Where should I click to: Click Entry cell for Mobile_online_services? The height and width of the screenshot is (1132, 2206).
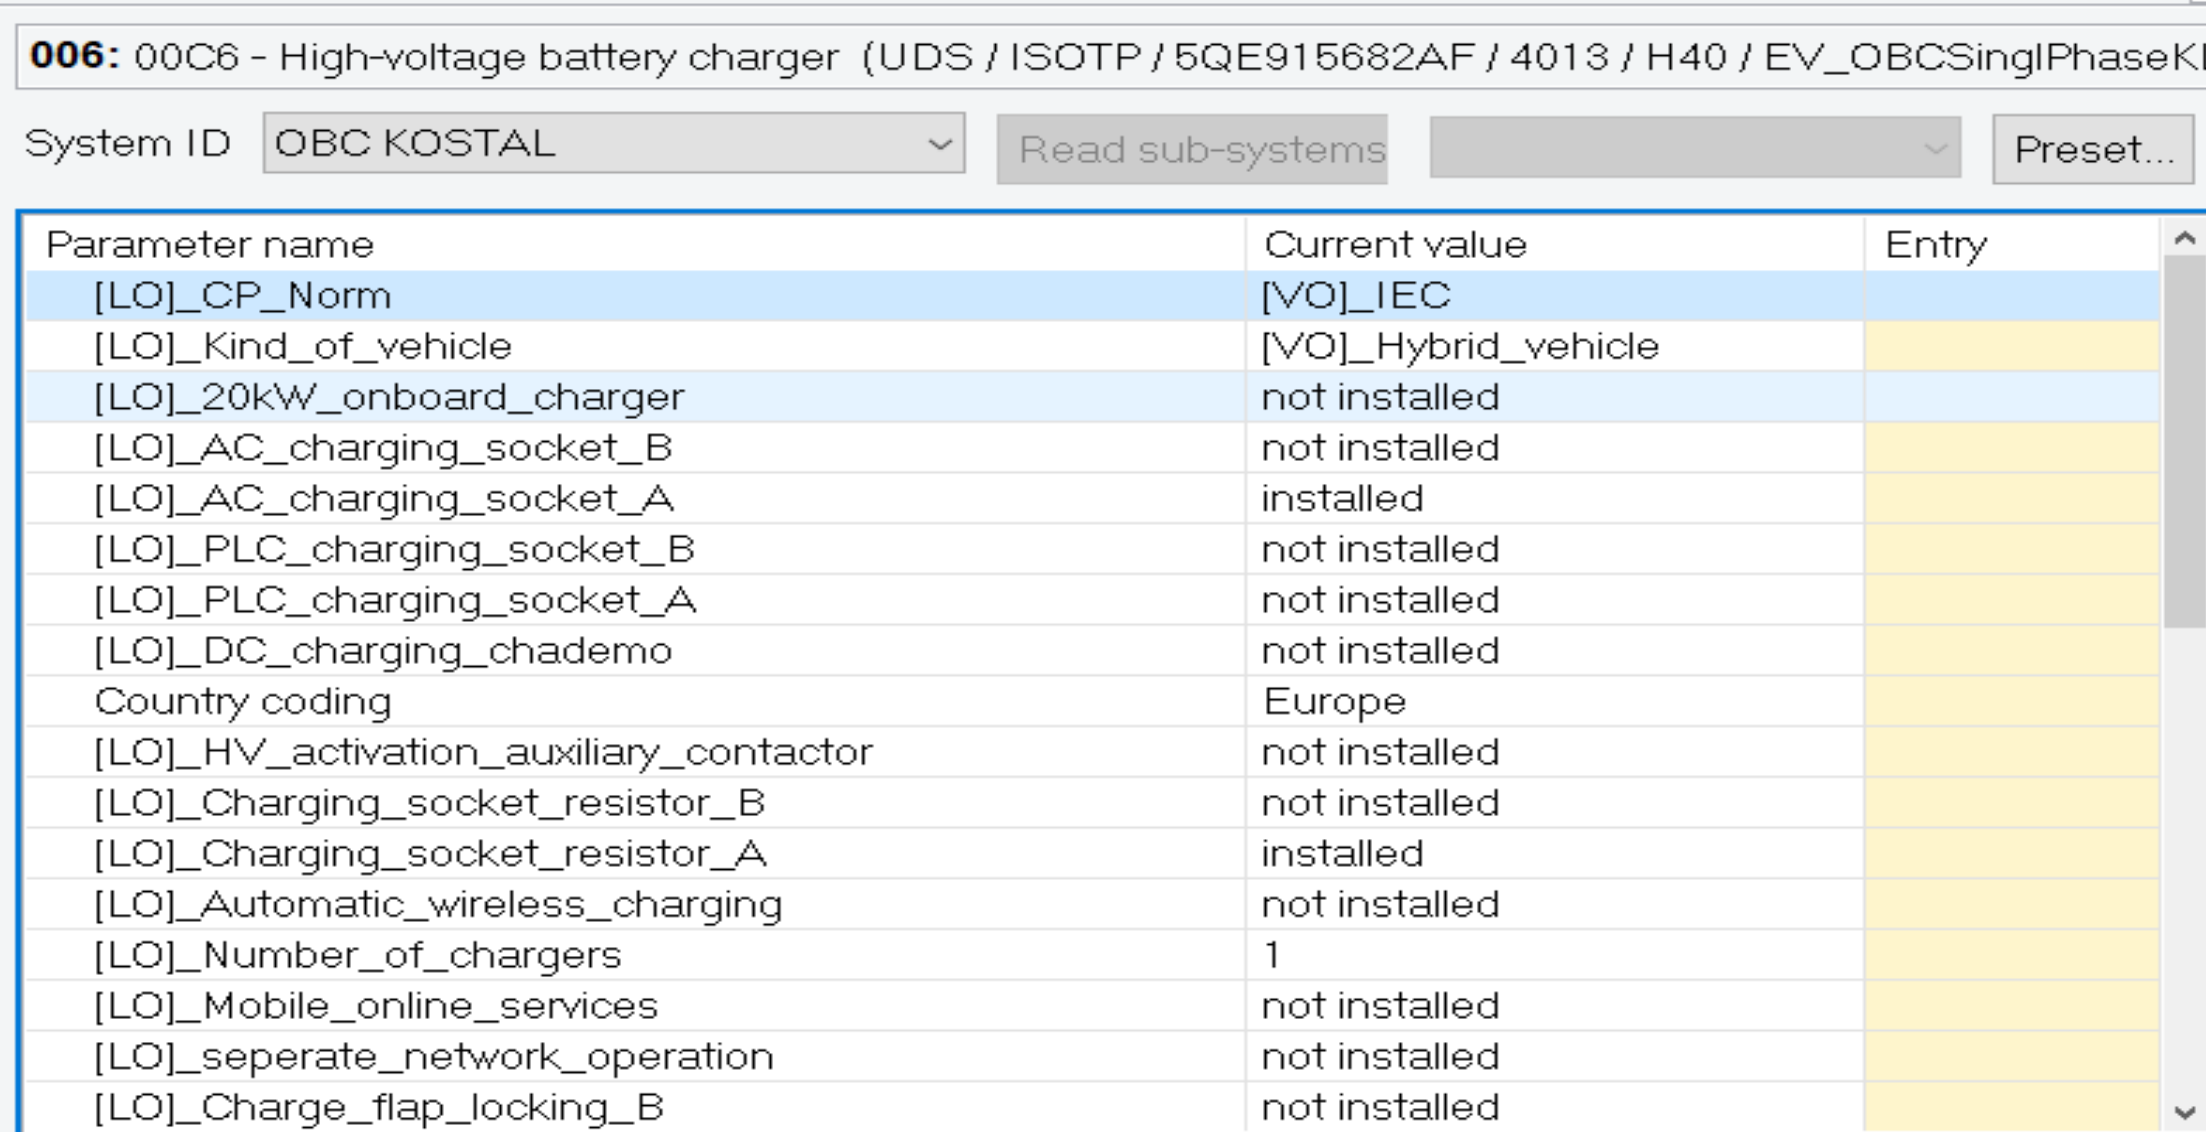coord(2010,1006)
